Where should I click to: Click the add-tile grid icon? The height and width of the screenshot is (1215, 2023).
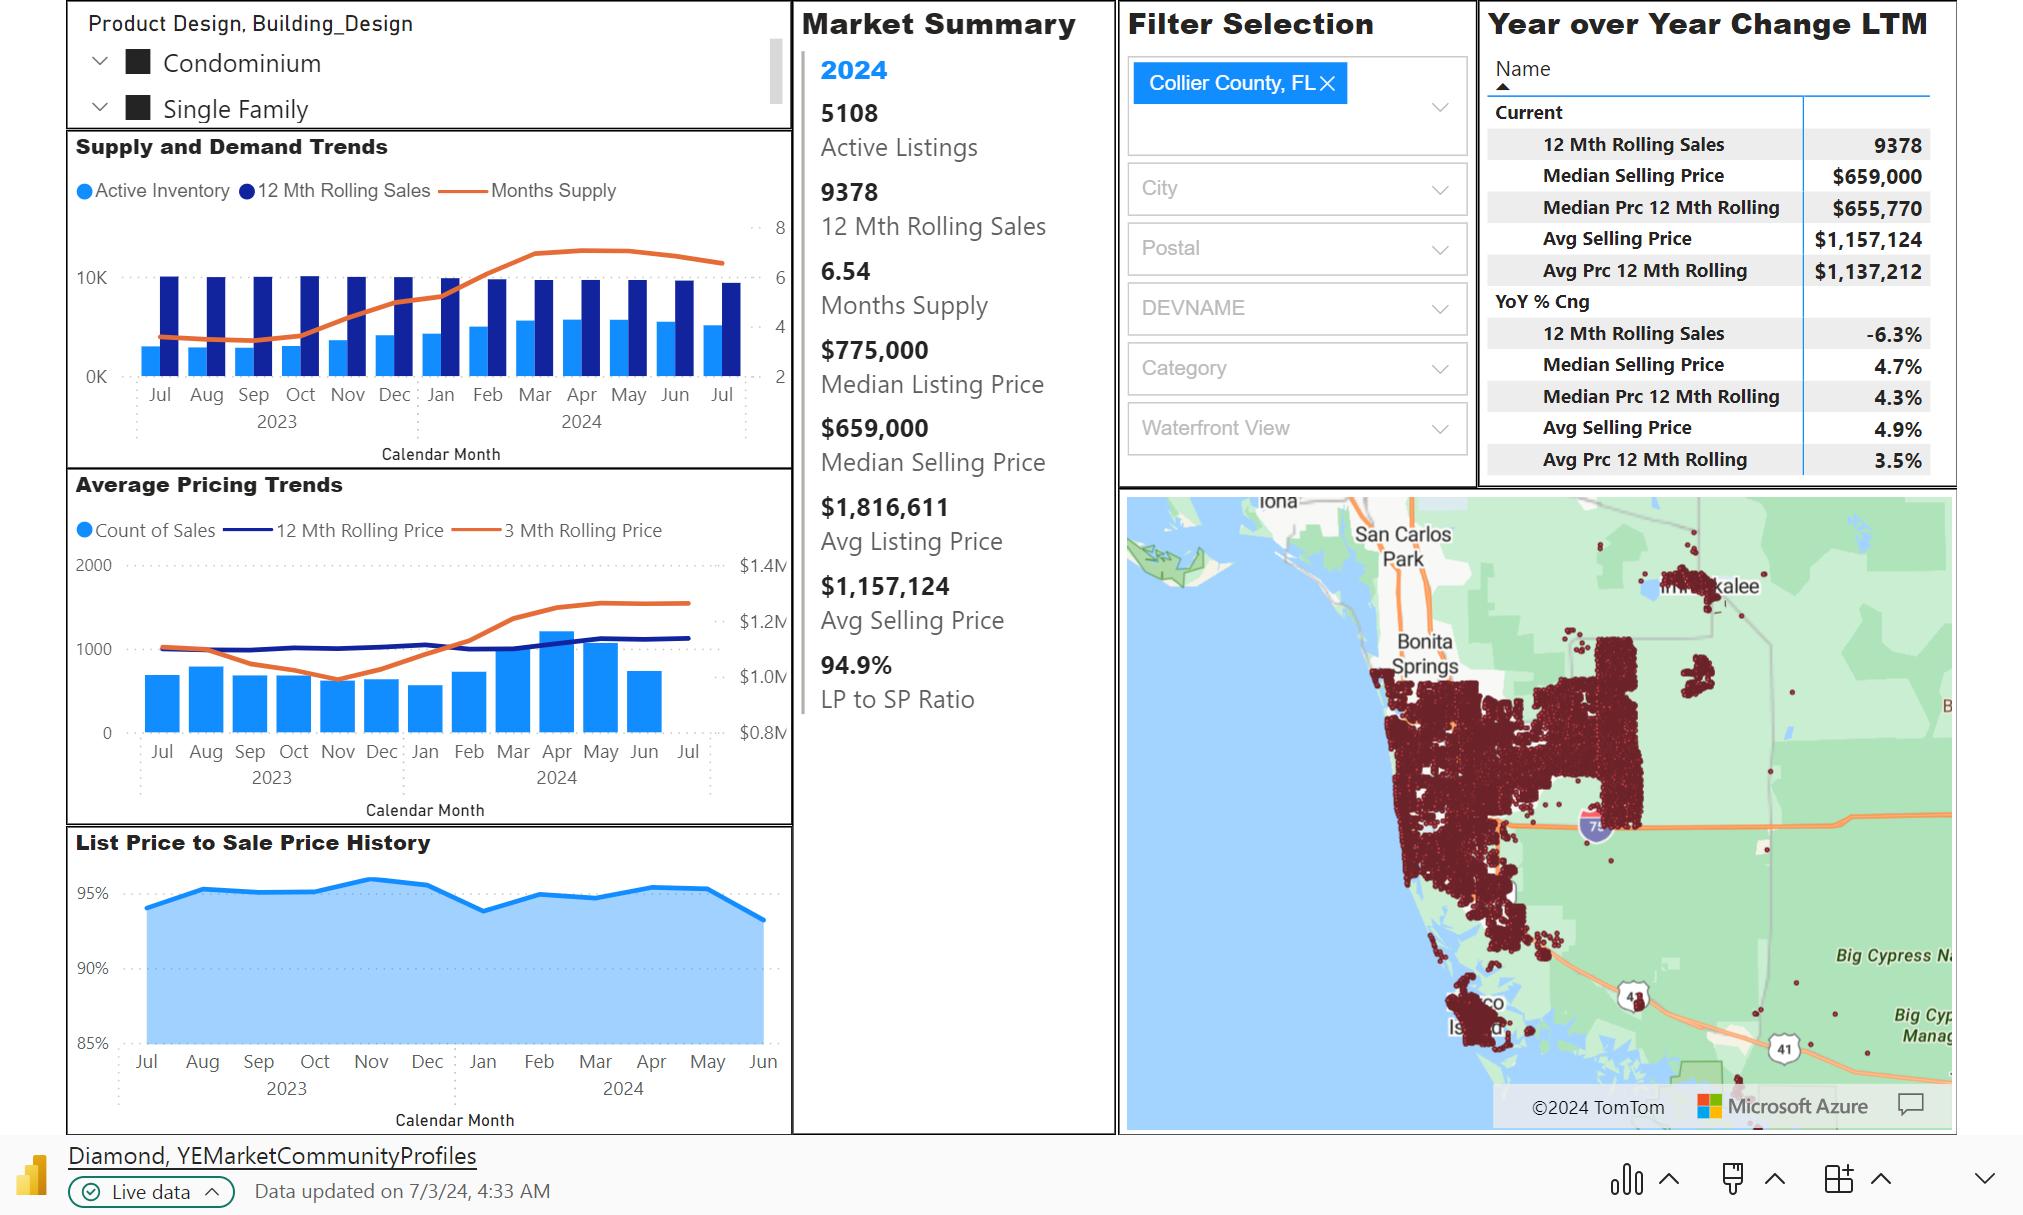click(1838, 1179)
